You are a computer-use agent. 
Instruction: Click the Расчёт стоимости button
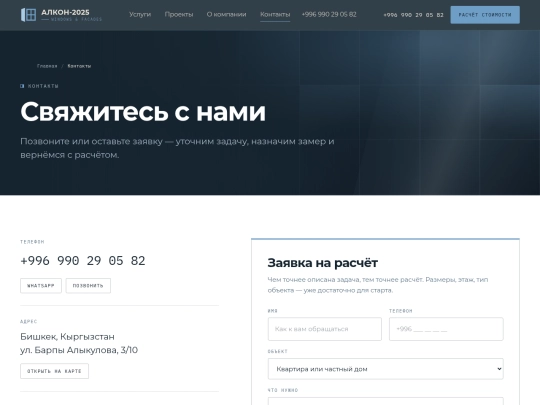[485, 15]
